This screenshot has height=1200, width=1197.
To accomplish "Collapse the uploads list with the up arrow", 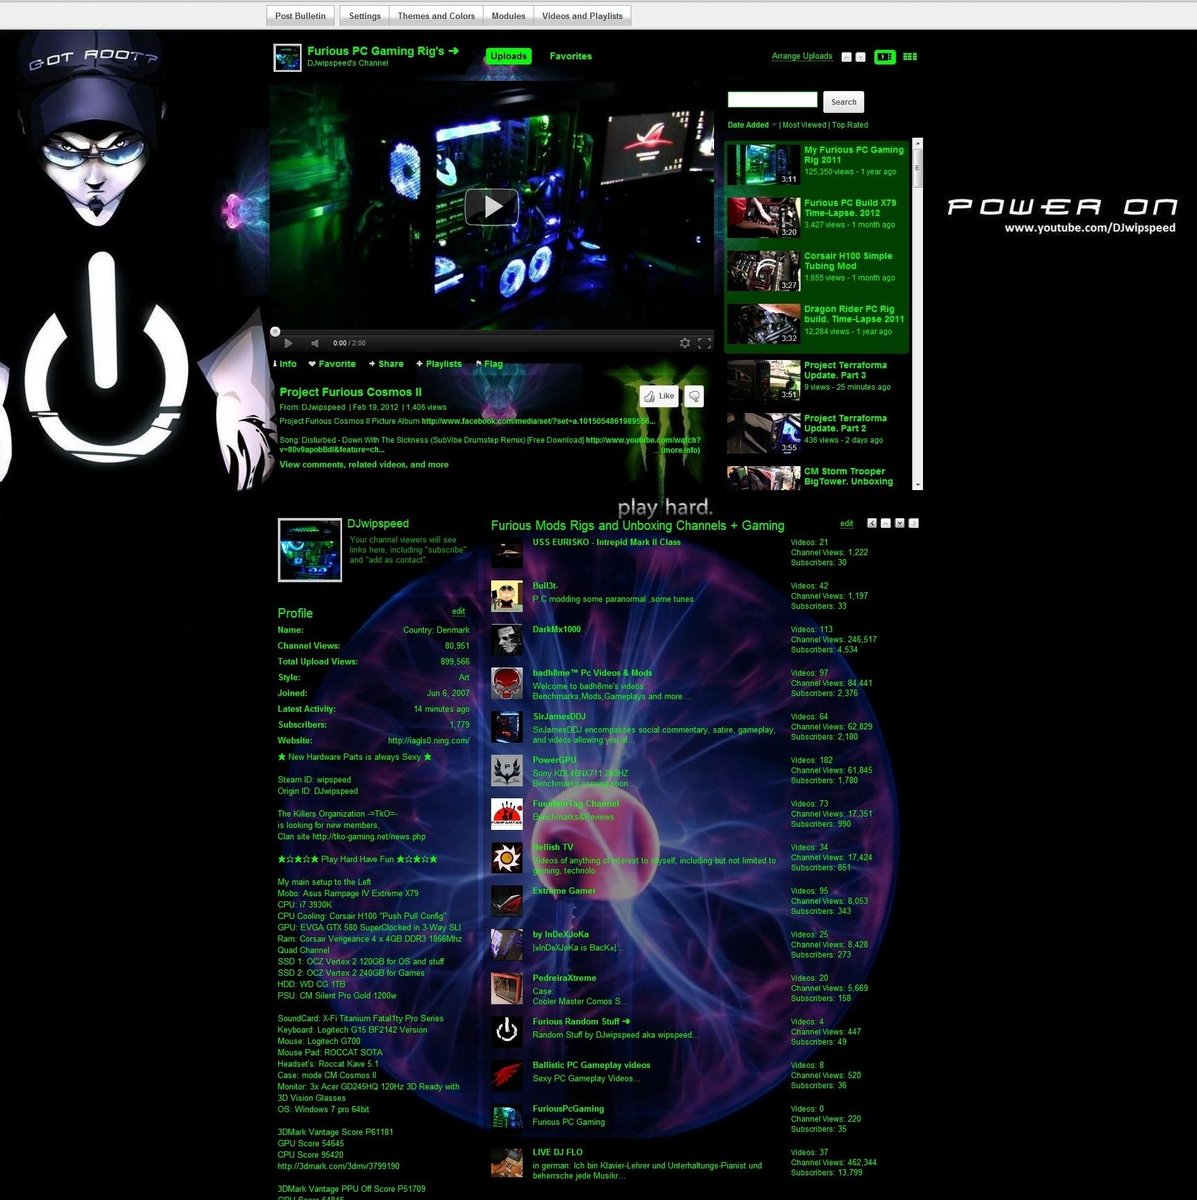I will pos(846,57).
